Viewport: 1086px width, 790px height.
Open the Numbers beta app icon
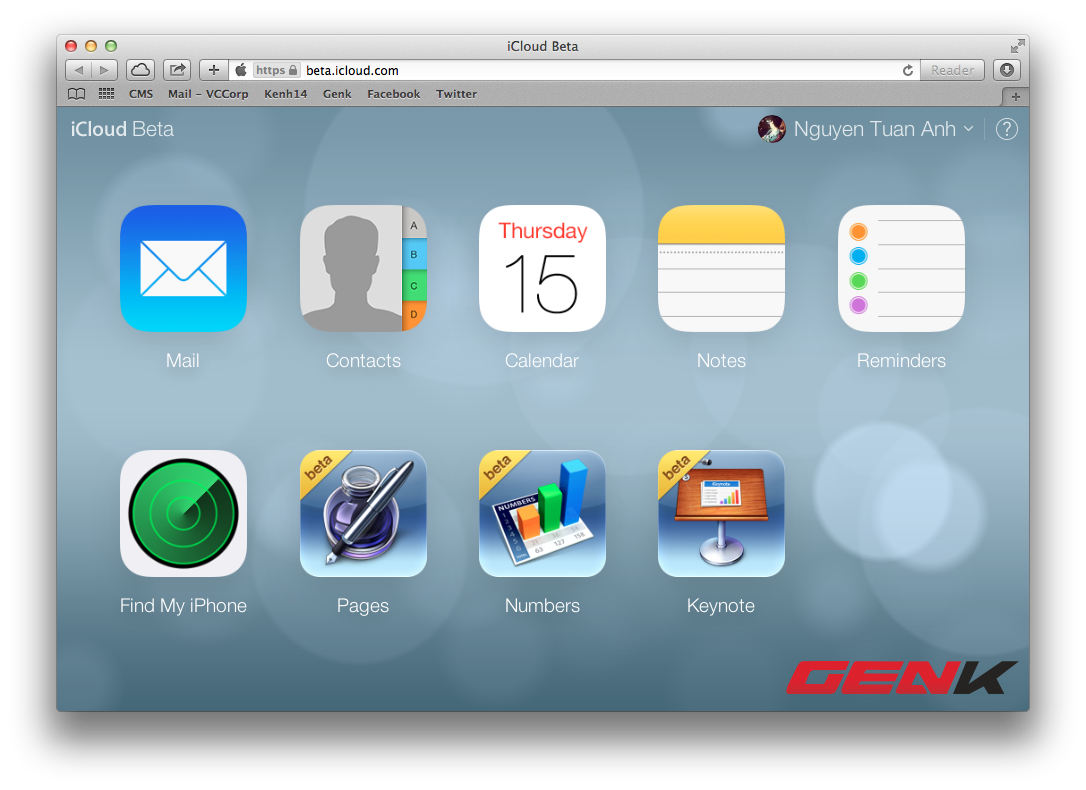pos(542,514)
